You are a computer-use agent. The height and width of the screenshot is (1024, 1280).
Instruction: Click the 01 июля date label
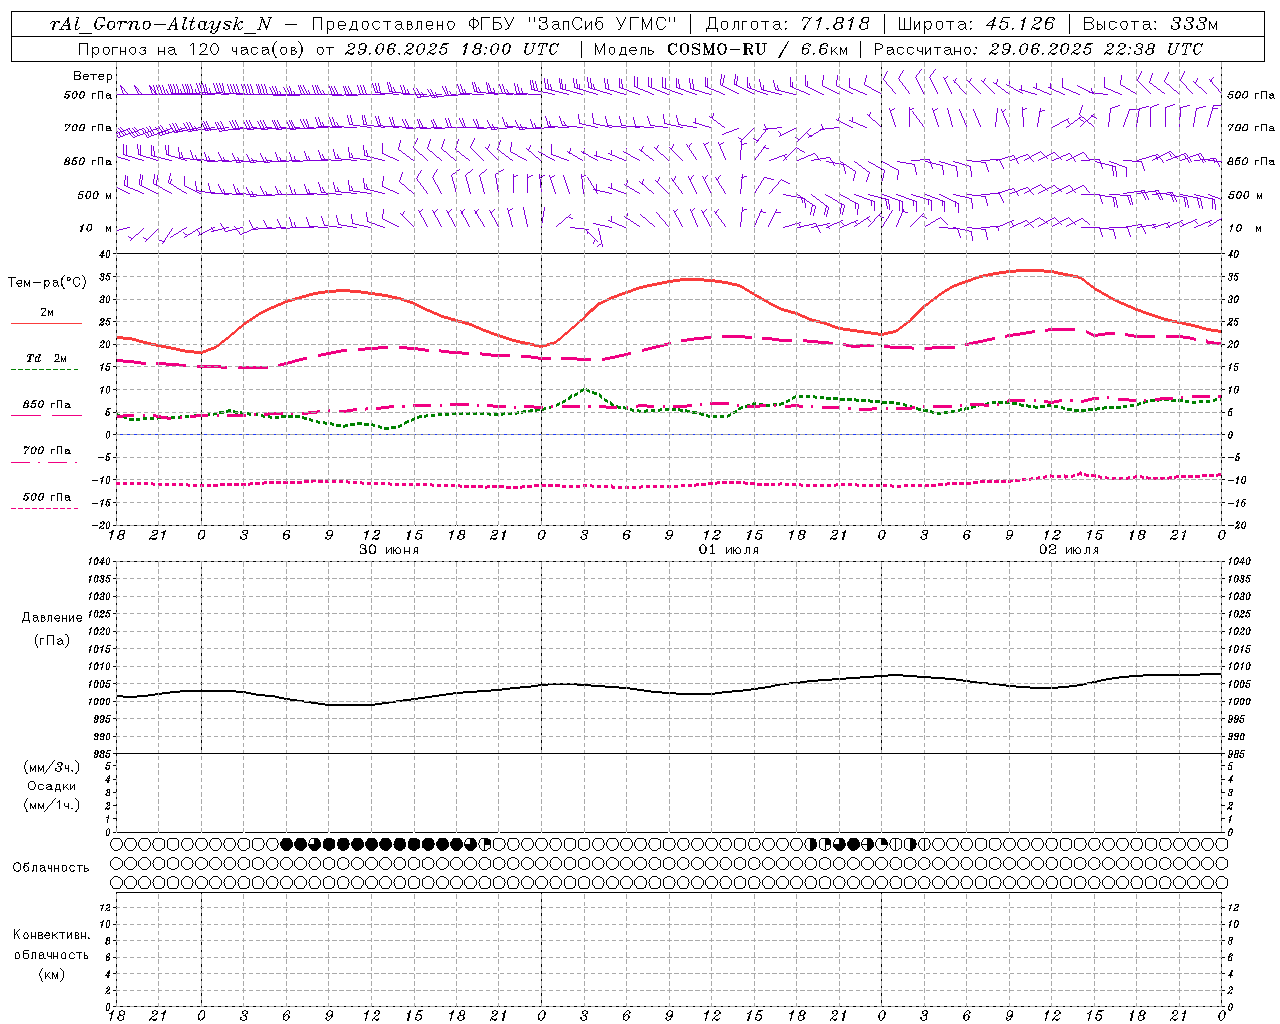coord(729,550)
